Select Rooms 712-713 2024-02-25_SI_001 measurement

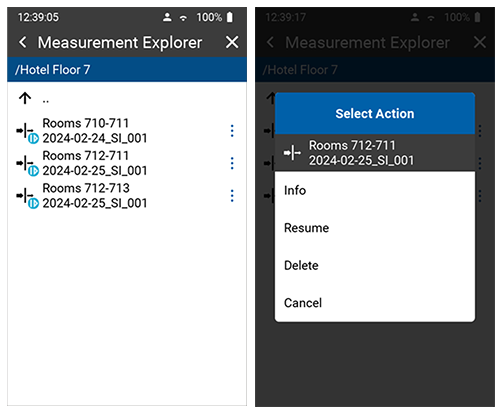pyautogui.click(x=95, y=196)
